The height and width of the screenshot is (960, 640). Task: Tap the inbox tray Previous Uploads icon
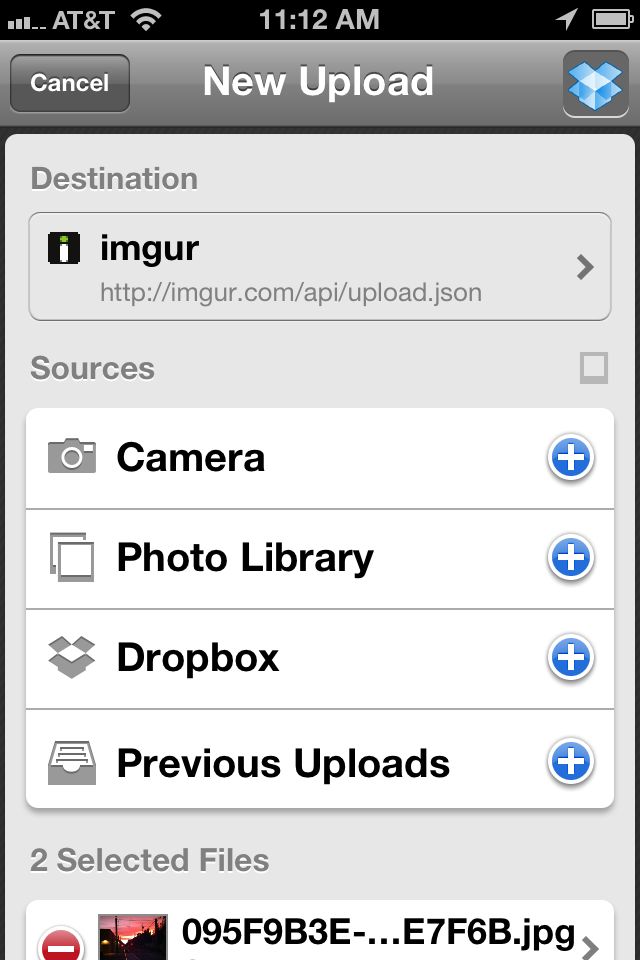pos(72,763)
